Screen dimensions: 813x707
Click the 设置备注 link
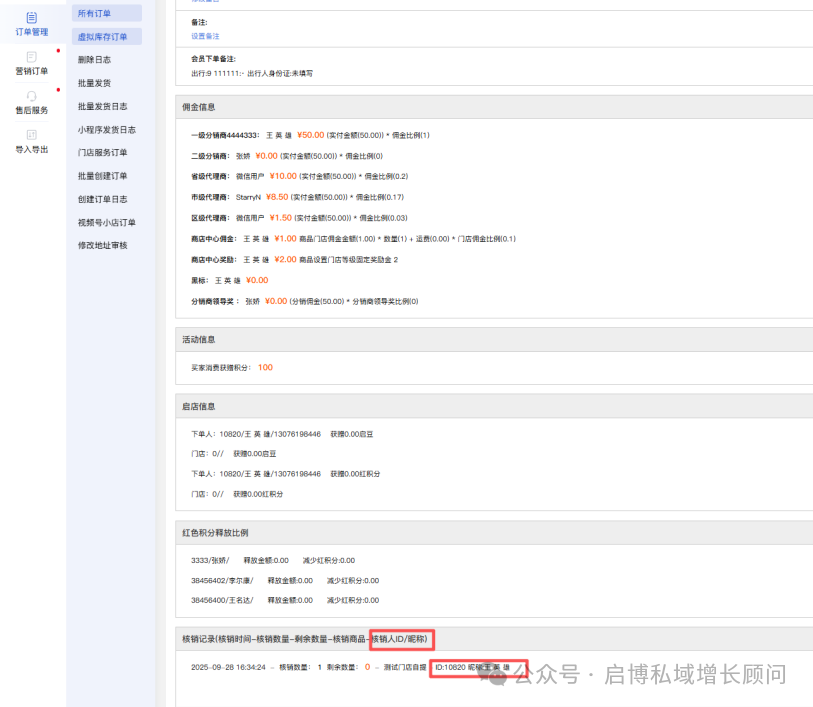tap(205, 36)
